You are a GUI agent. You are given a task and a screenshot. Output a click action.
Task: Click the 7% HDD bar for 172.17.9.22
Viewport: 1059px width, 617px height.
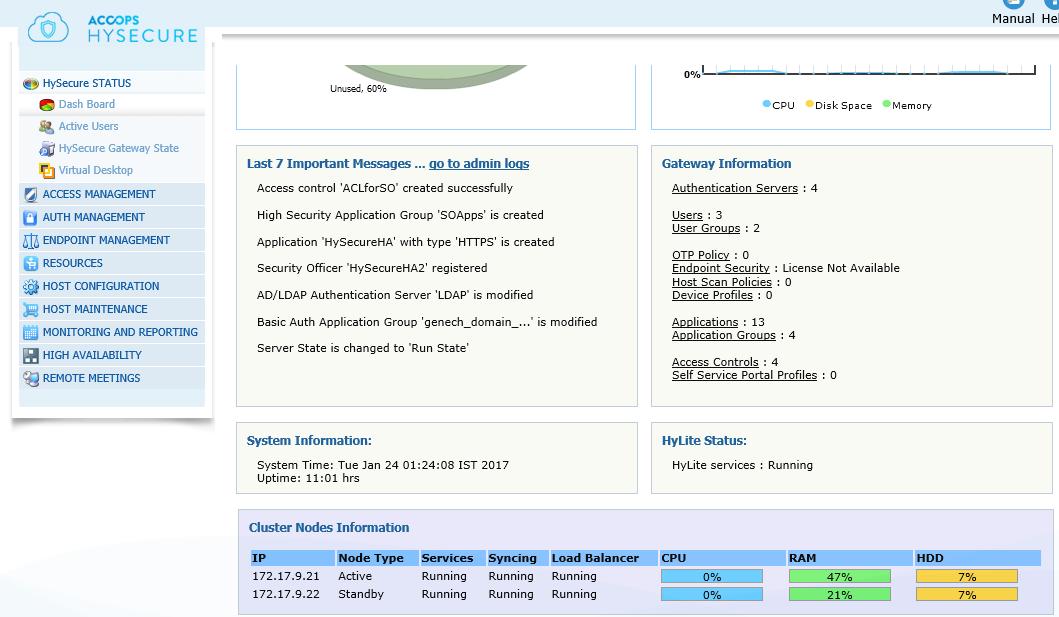point(966,595)
